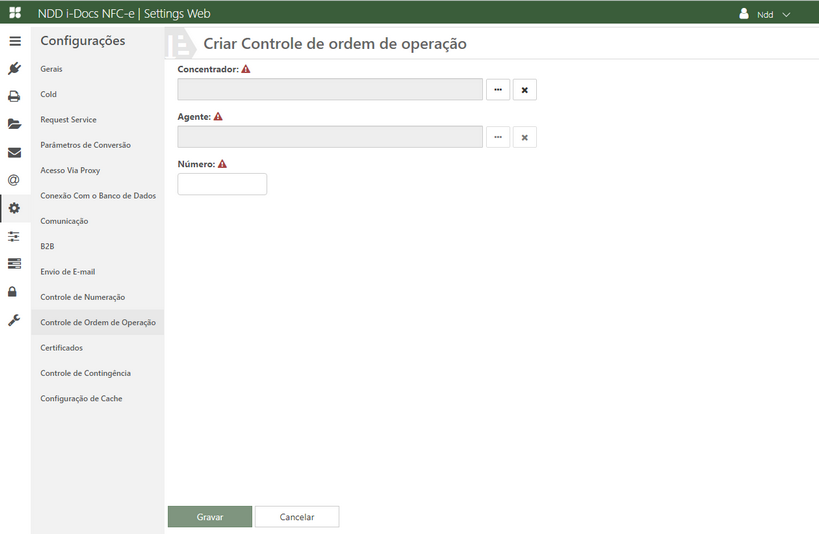Focus the Agente input field
This screenshot has height=534, width=819.
tap(330, 137)
